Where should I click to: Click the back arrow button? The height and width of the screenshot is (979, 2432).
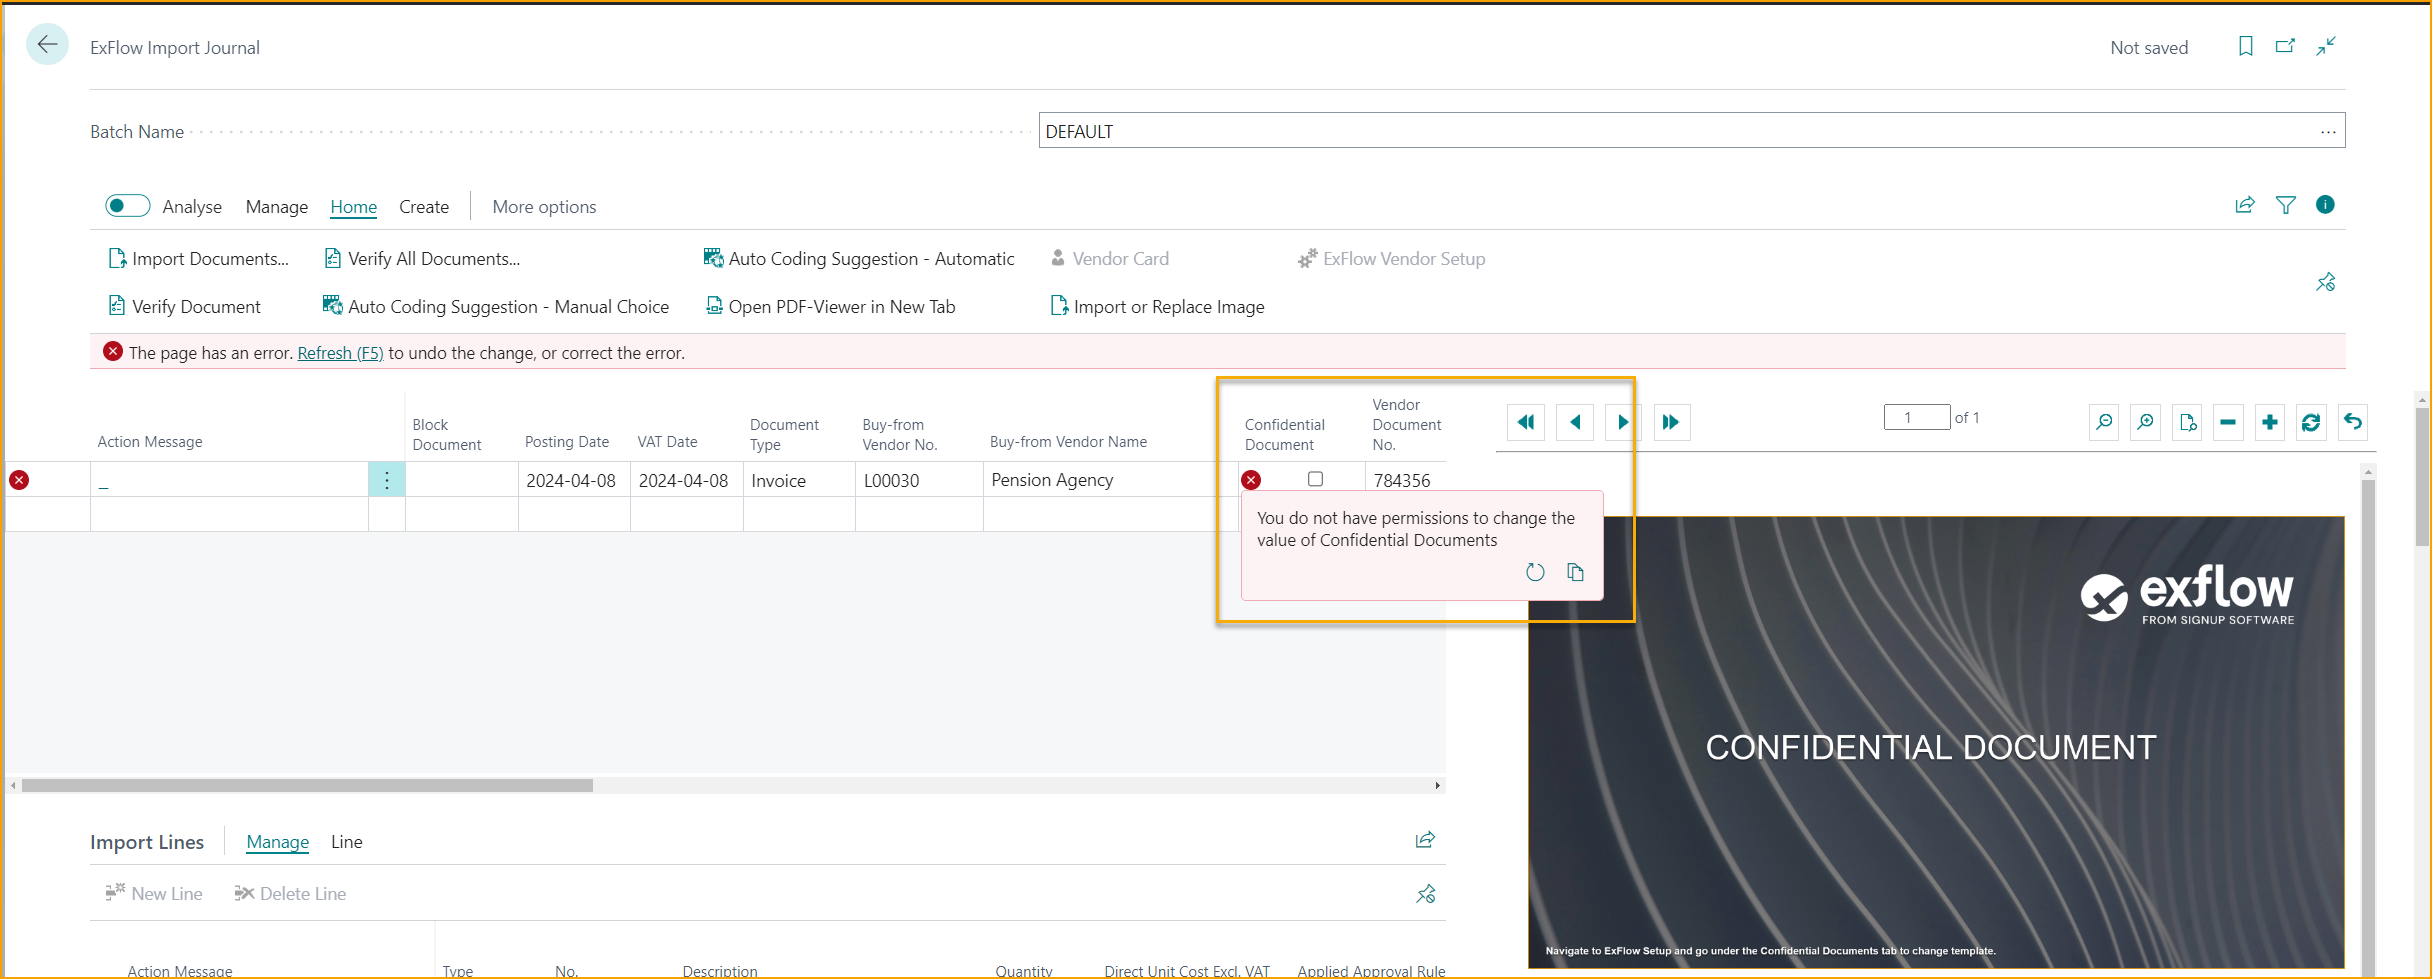47,45
